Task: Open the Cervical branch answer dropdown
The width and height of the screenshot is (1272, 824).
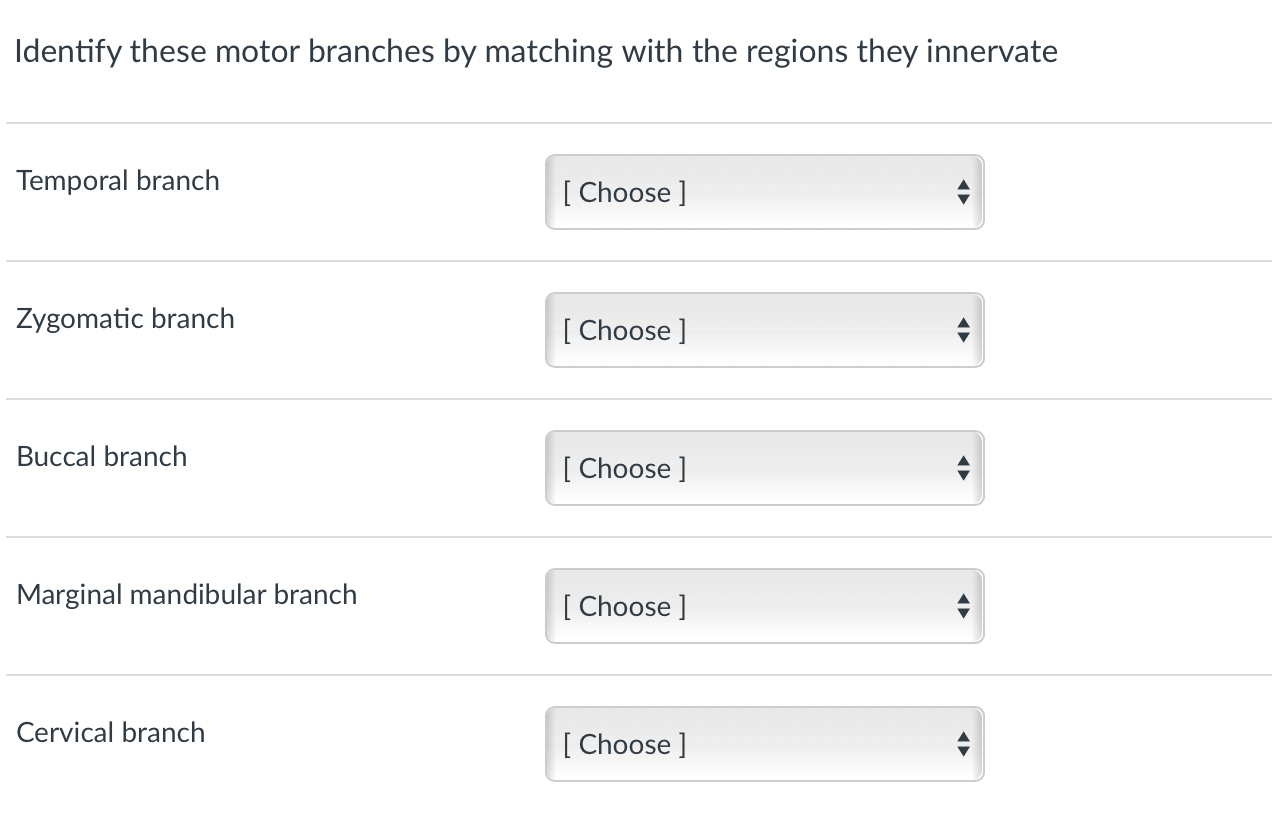Action: (765, 744)
